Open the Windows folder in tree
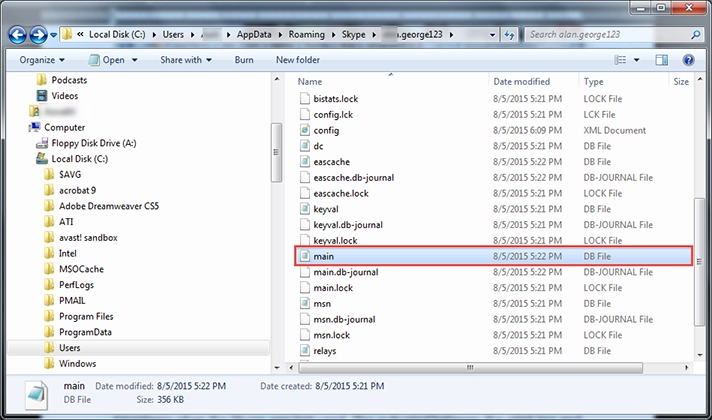Screen dimensions: 712x420 70,364
